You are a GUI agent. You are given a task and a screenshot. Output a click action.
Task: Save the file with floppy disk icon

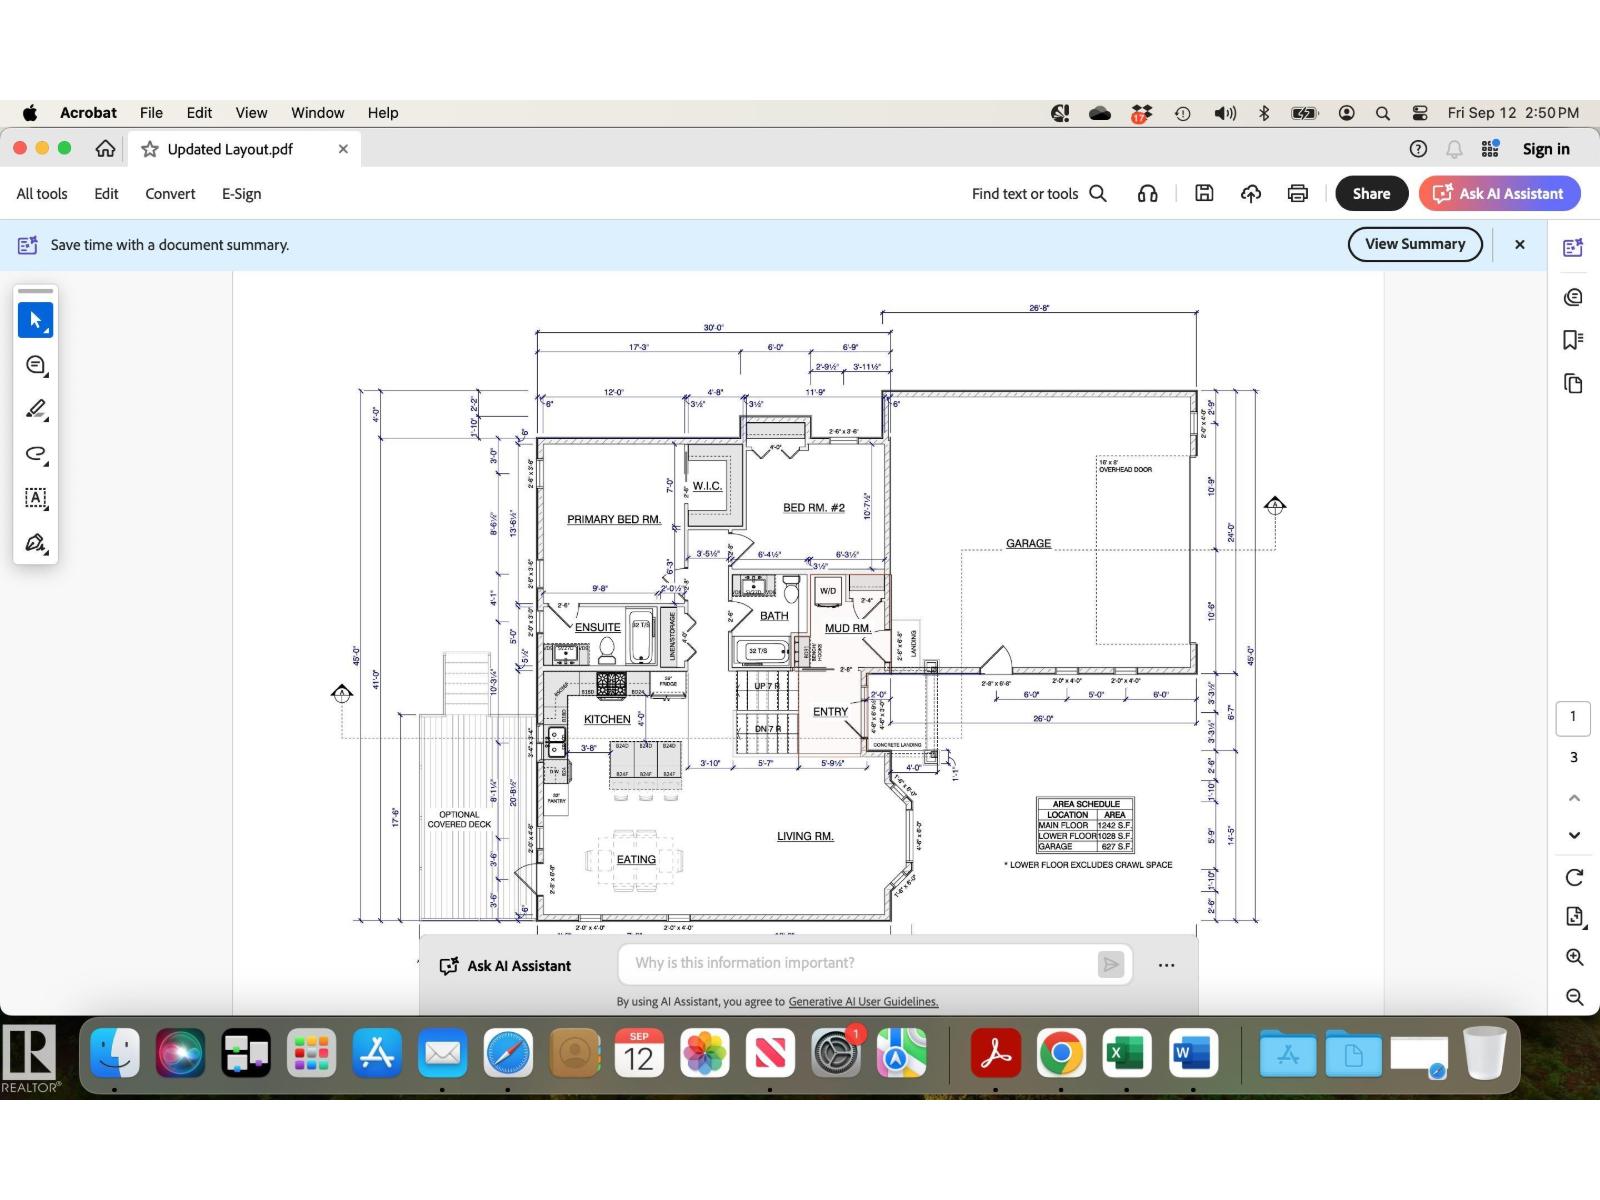pyautogui.click(x=1204, y=194)
